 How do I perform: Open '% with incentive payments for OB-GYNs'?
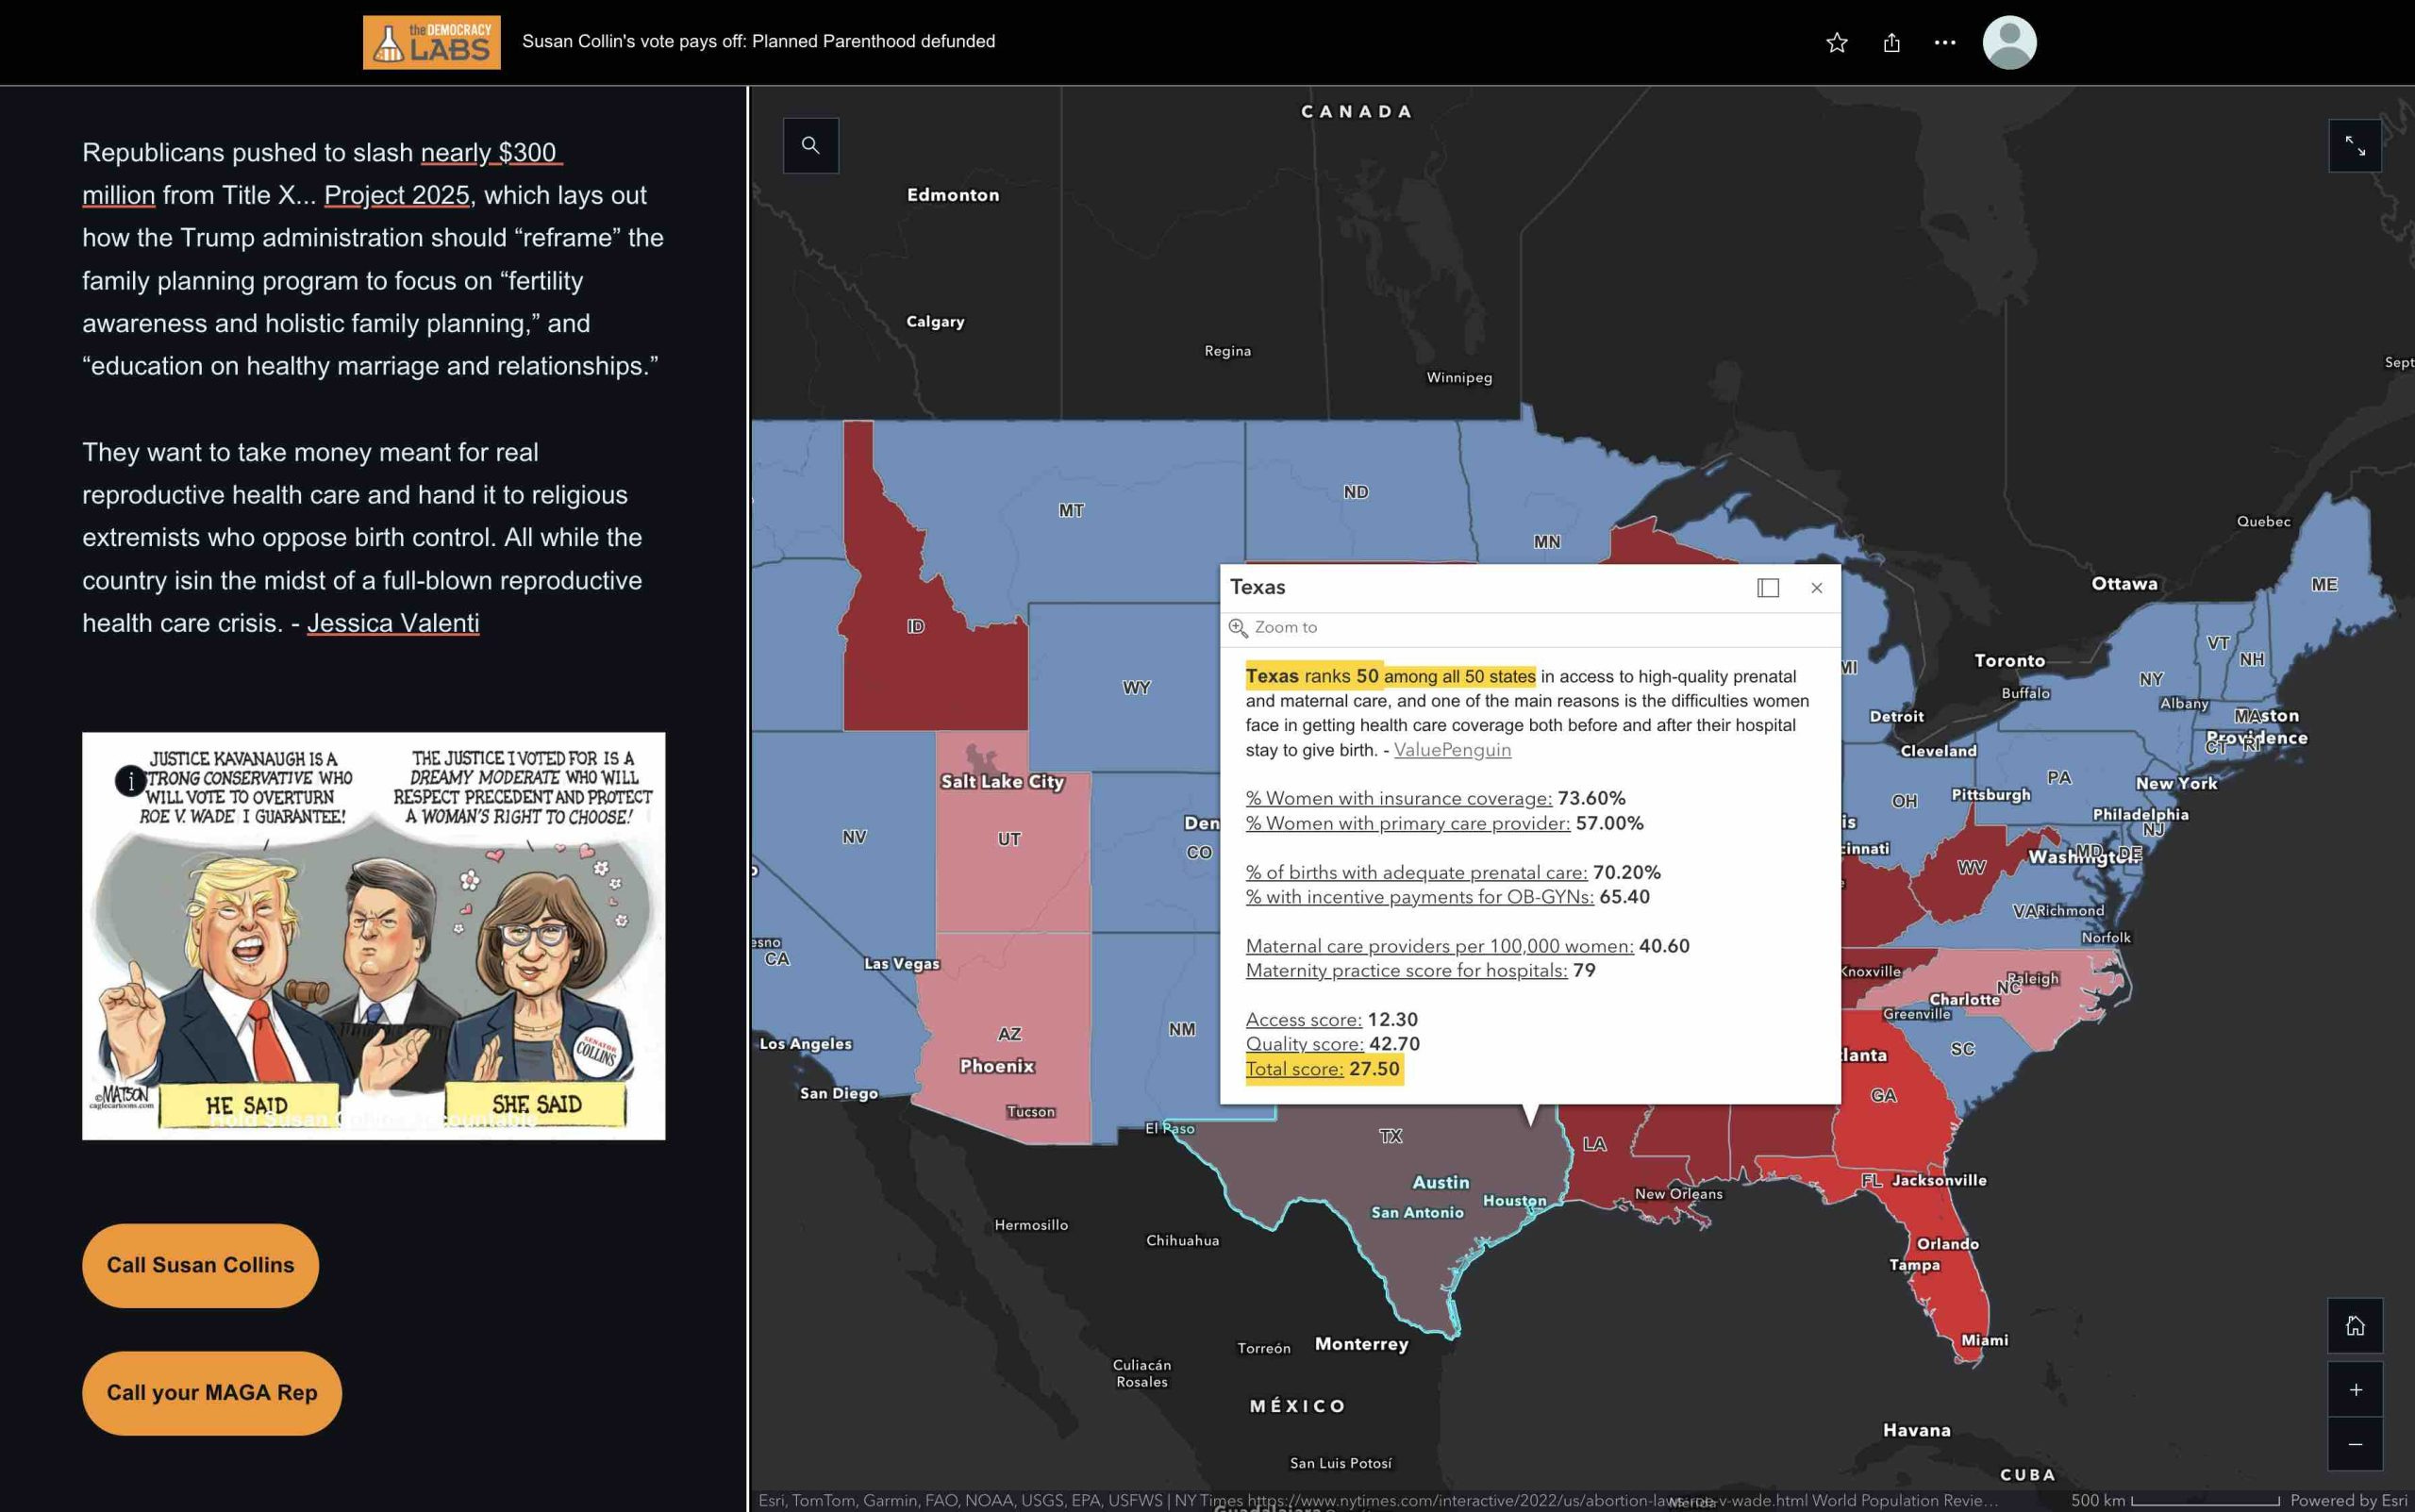(x=1420, y=897)
